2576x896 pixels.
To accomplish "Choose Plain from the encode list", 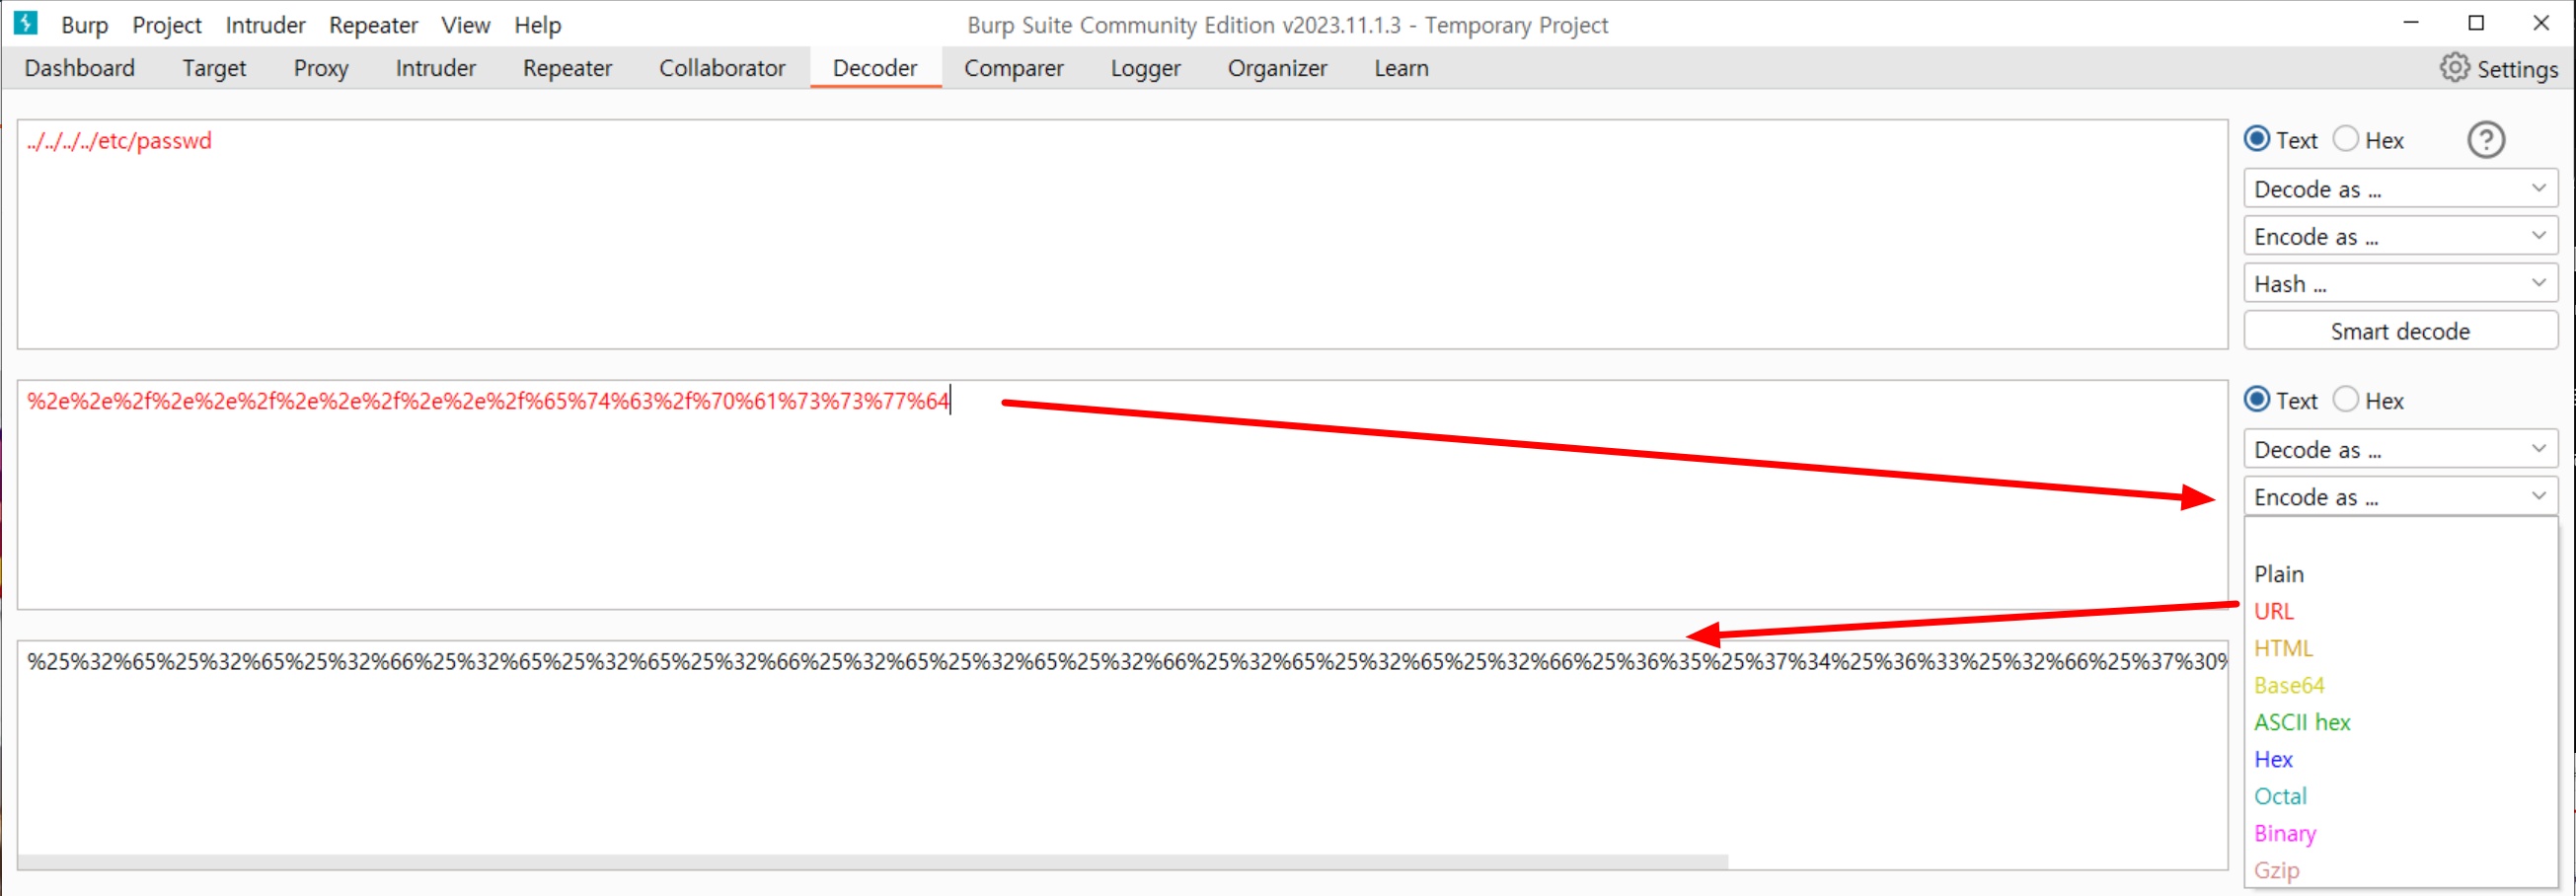I will (2400, 574).
